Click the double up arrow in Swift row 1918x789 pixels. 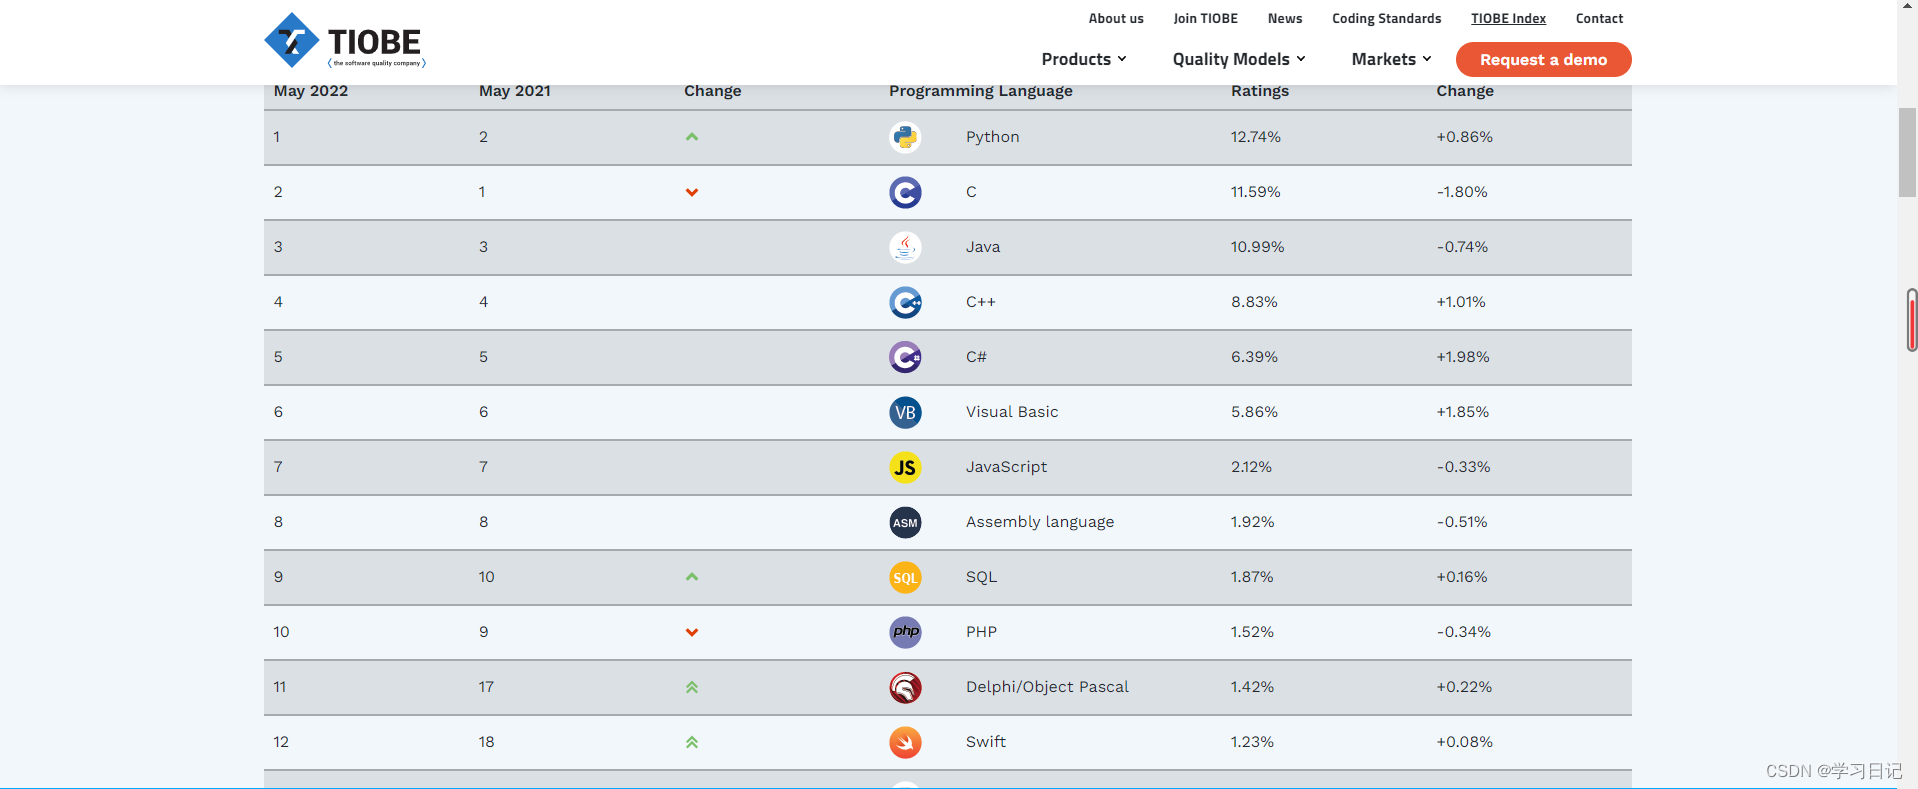(x=691, y=742)
